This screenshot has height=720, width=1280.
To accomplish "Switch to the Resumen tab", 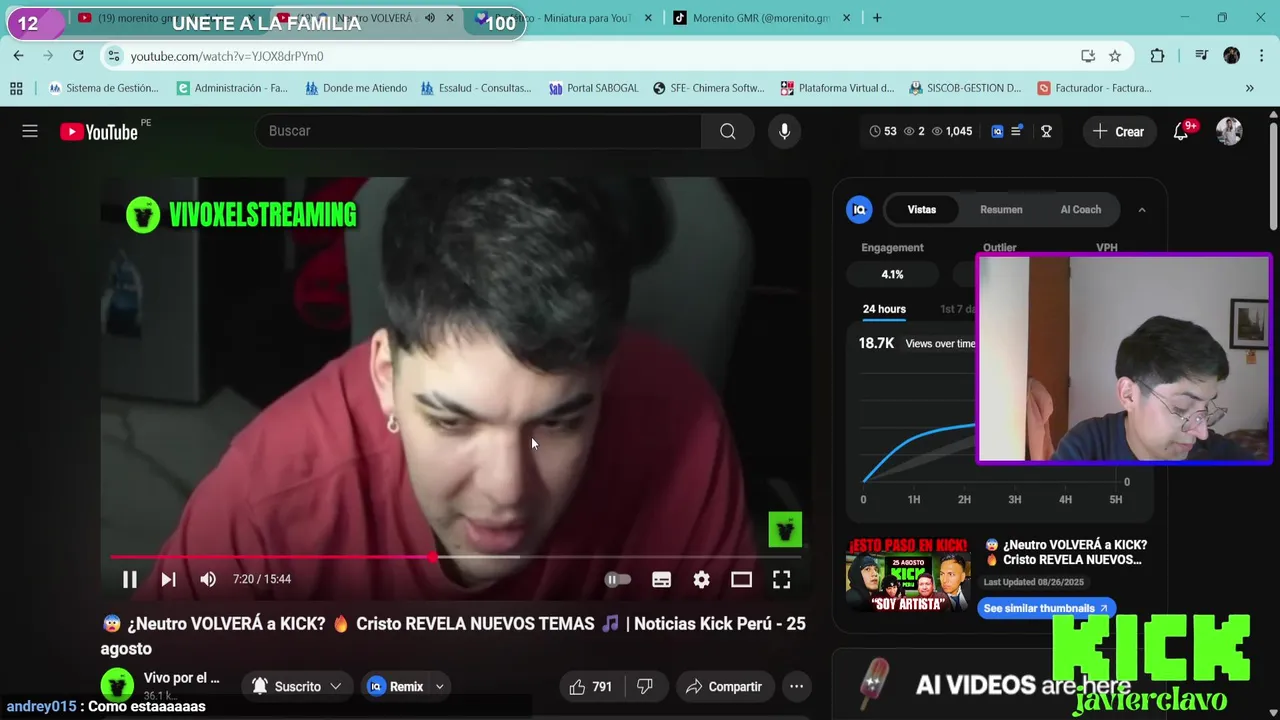I will [x=1001, y=209].
